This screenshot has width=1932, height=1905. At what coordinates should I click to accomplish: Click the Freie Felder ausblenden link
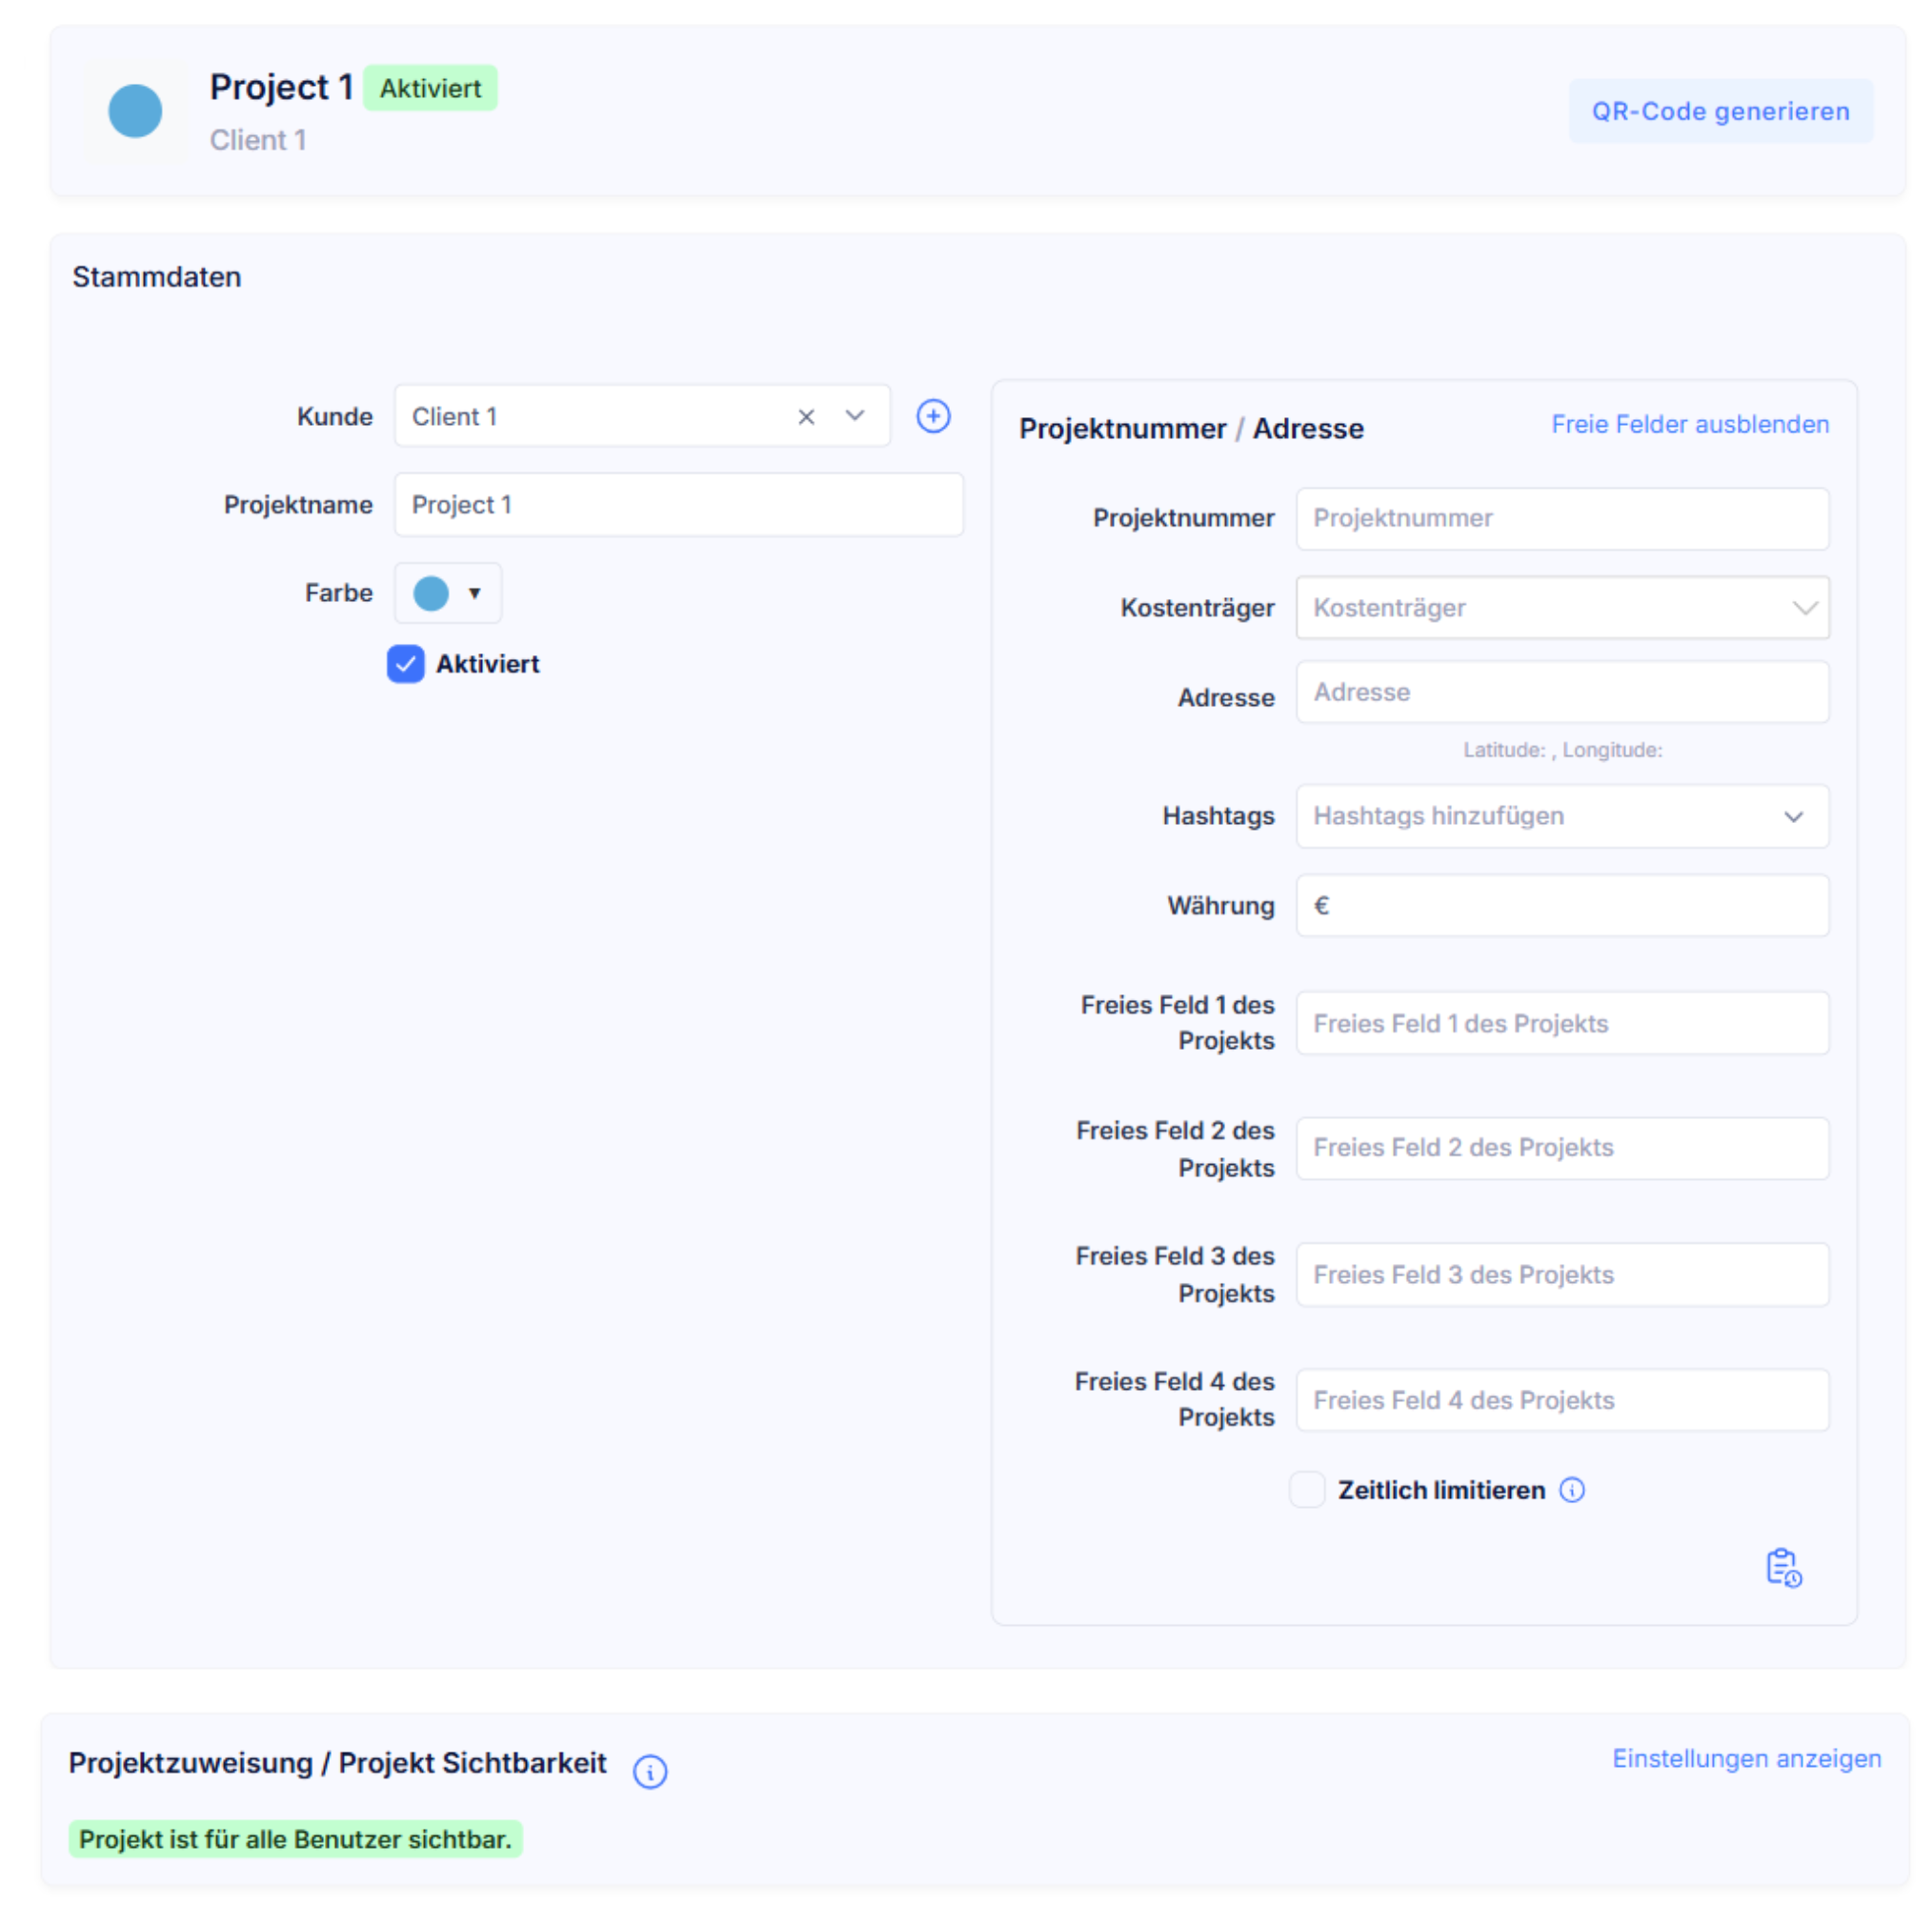point(1690,424)
